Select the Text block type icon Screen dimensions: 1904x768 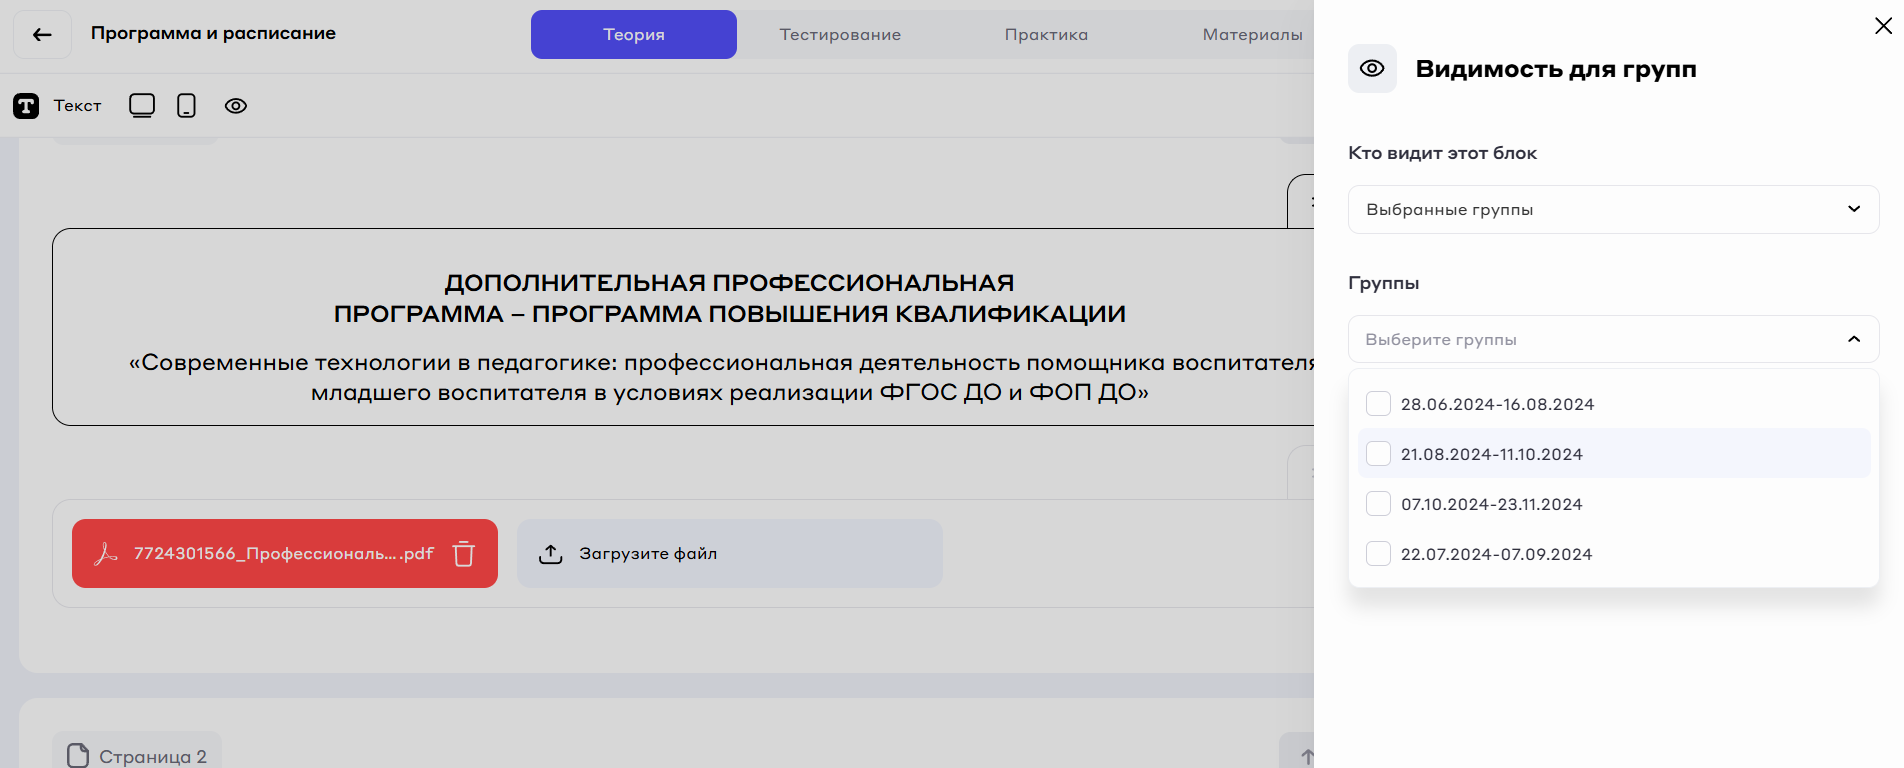tap(26, 106)
